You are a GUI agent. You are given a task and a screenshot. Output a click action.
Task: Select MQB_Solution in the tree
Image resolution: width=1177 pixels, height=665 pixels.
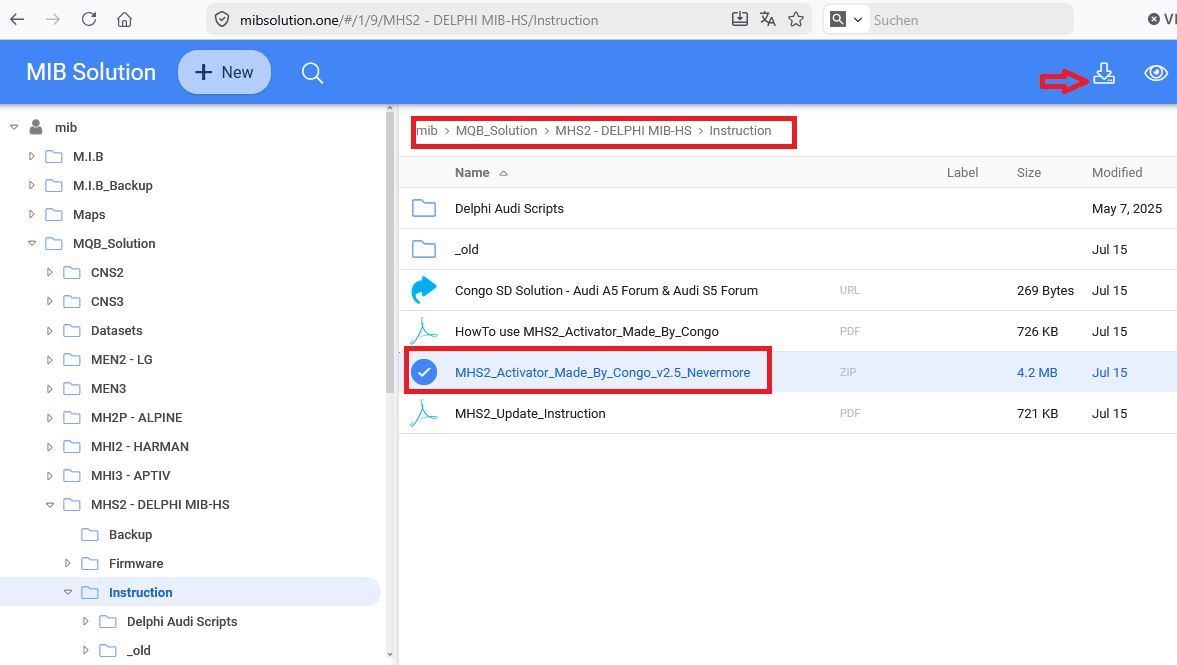(114, 243)
